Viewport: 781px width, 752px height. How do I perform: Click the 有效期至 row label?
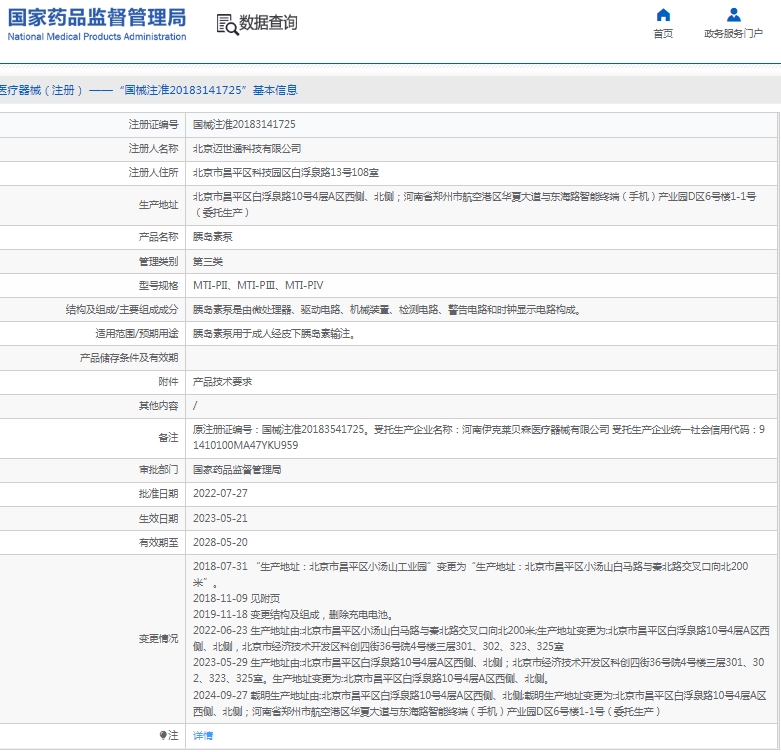click(x=158, y=542)
